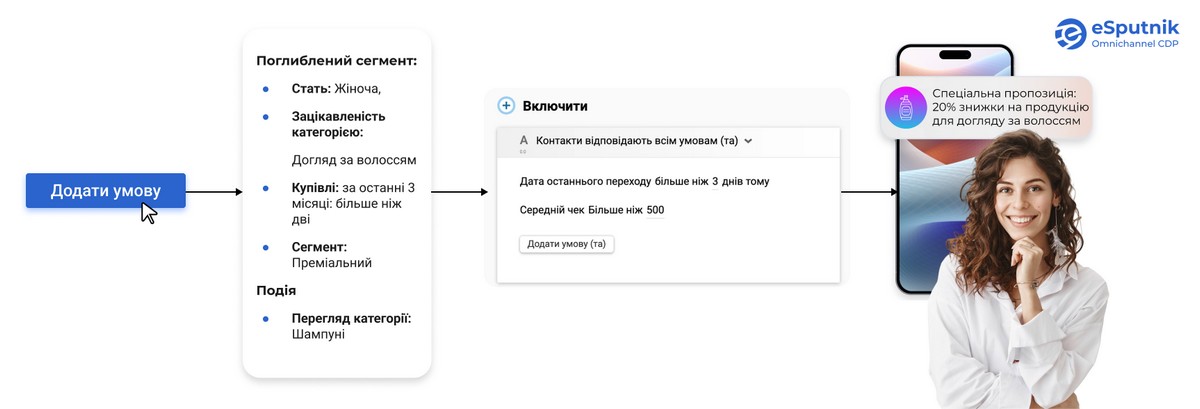Viewport: 1200px width, 409px height.
Task: Click the plus icon beside "Включити"
Action: 505,106
